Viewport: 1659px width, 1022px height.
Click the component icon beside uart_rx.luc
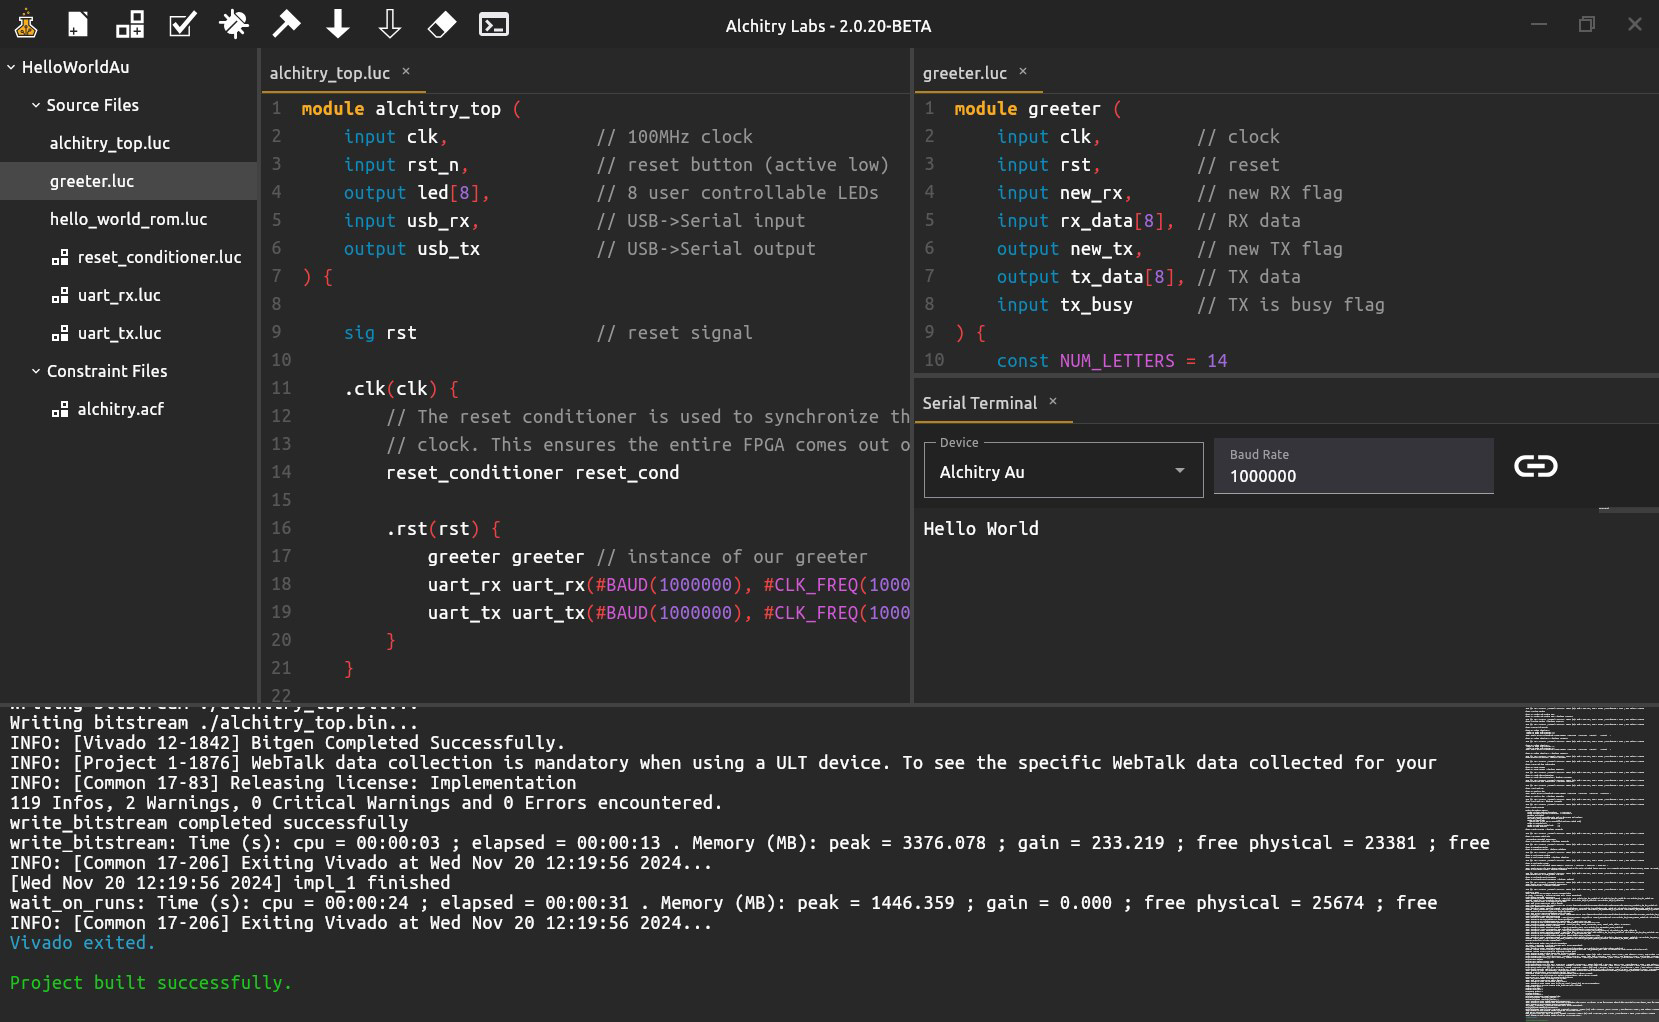[x=60, y=296]
